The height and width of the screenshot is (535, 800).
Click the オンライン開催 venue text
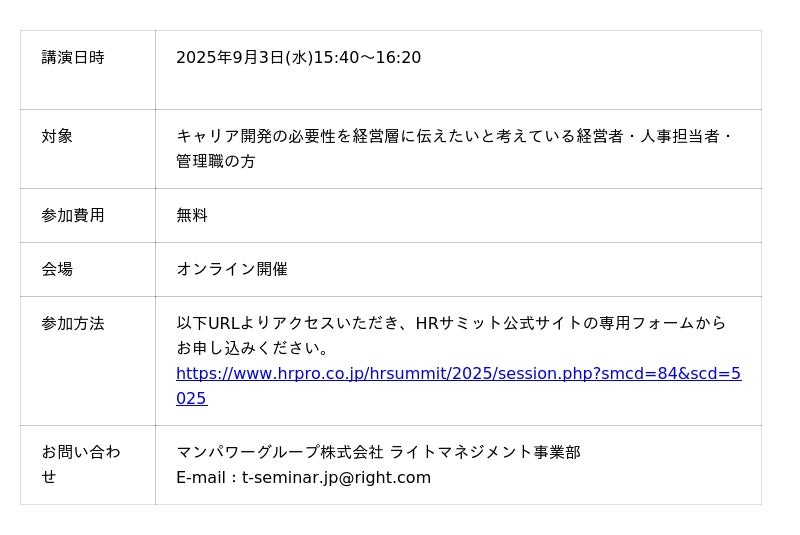(232, 269)
